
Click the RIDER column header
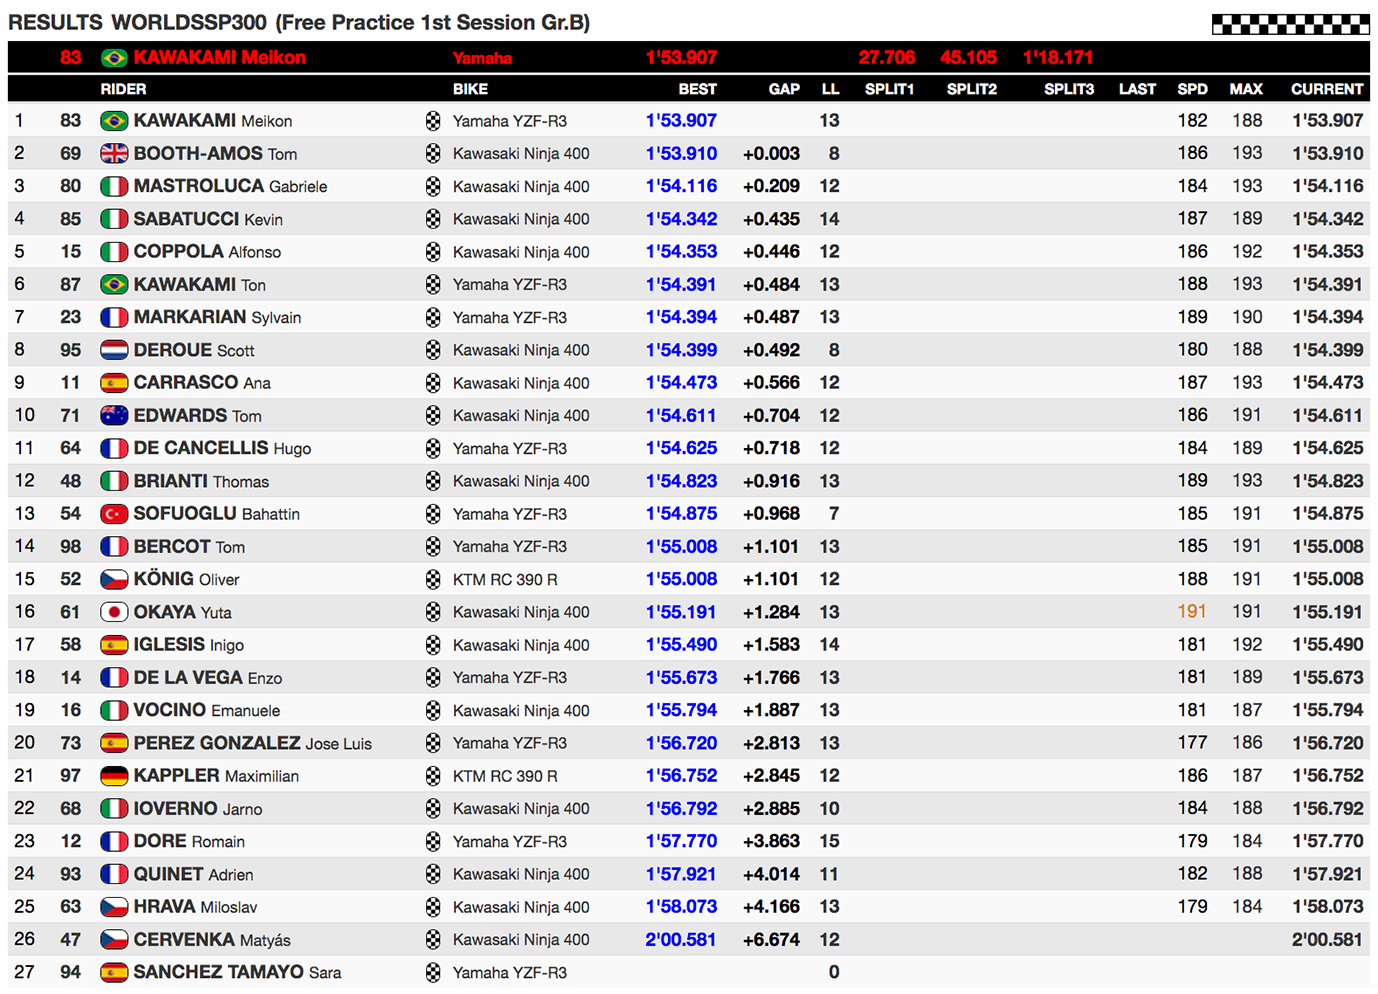pyautogui.click(x=123, y=89)
